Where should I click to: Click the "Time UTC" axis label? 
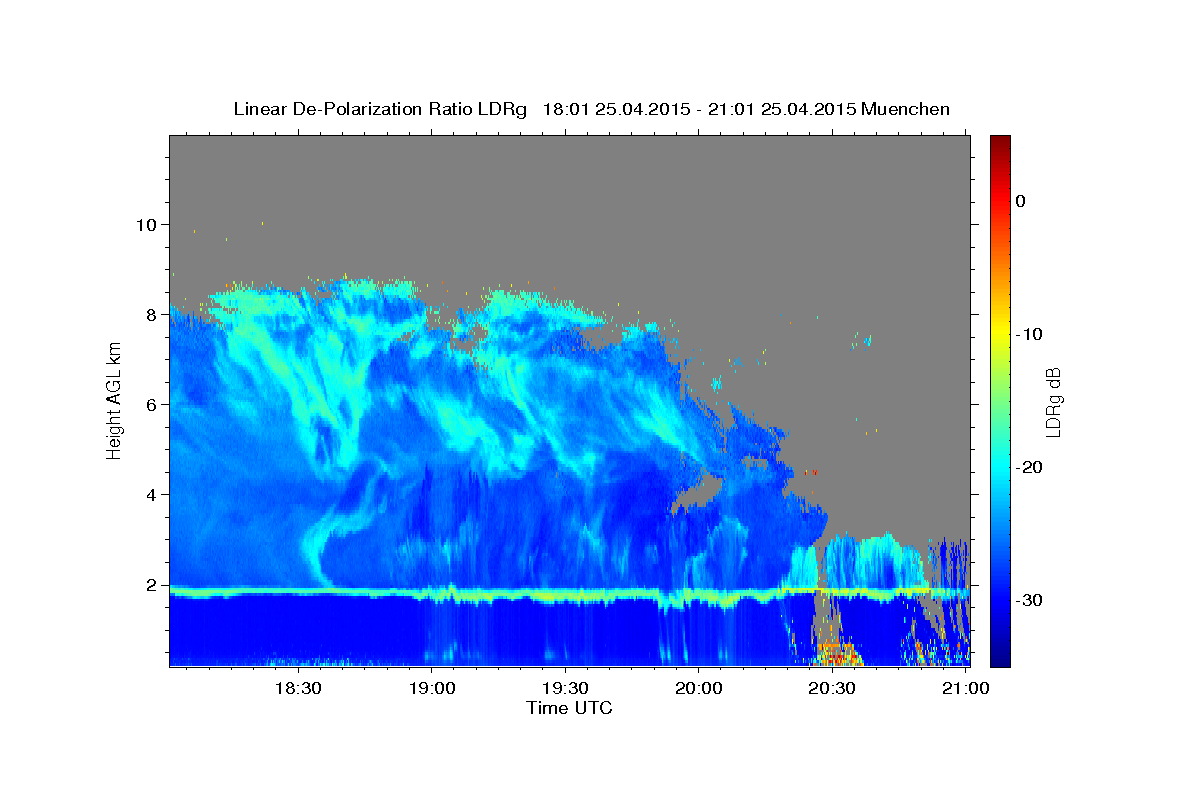[569, 708]
